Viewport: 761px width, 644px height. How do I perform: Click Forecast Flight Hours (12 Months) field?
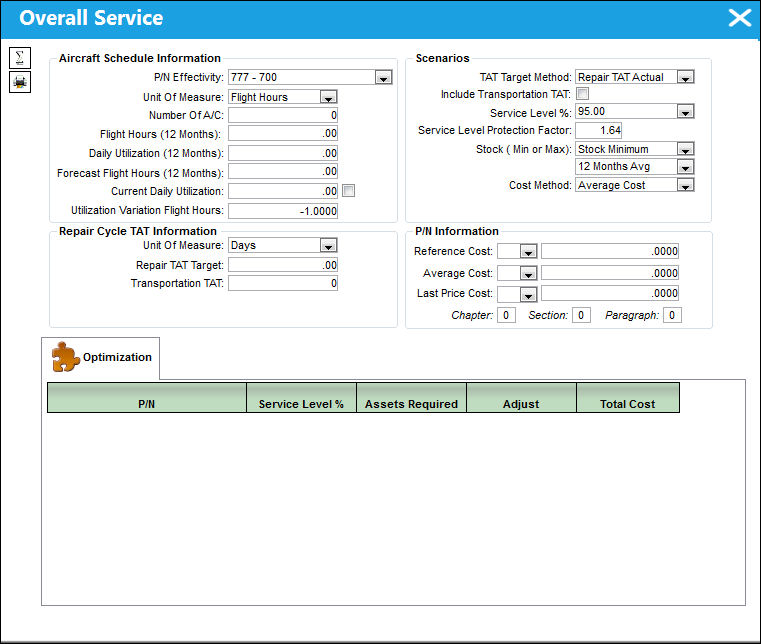(x=283, y=171)
